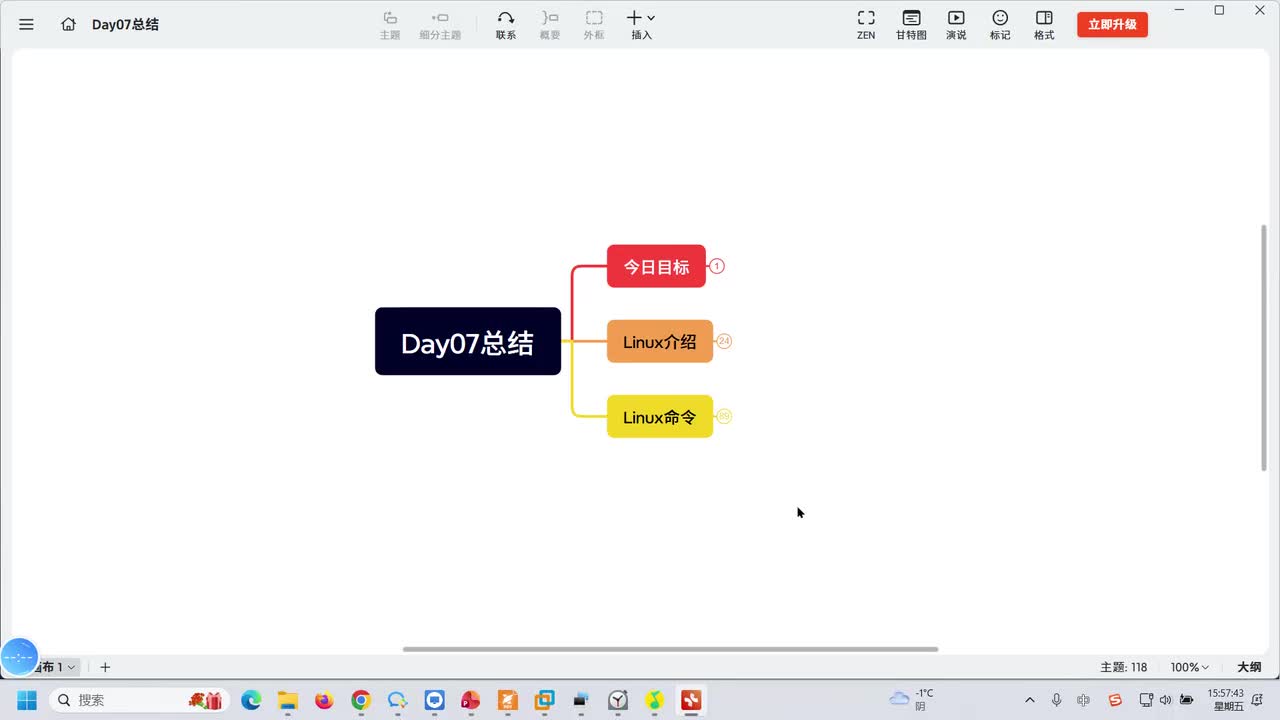Click the Sogou input method tray icon

coord(1116,700)
